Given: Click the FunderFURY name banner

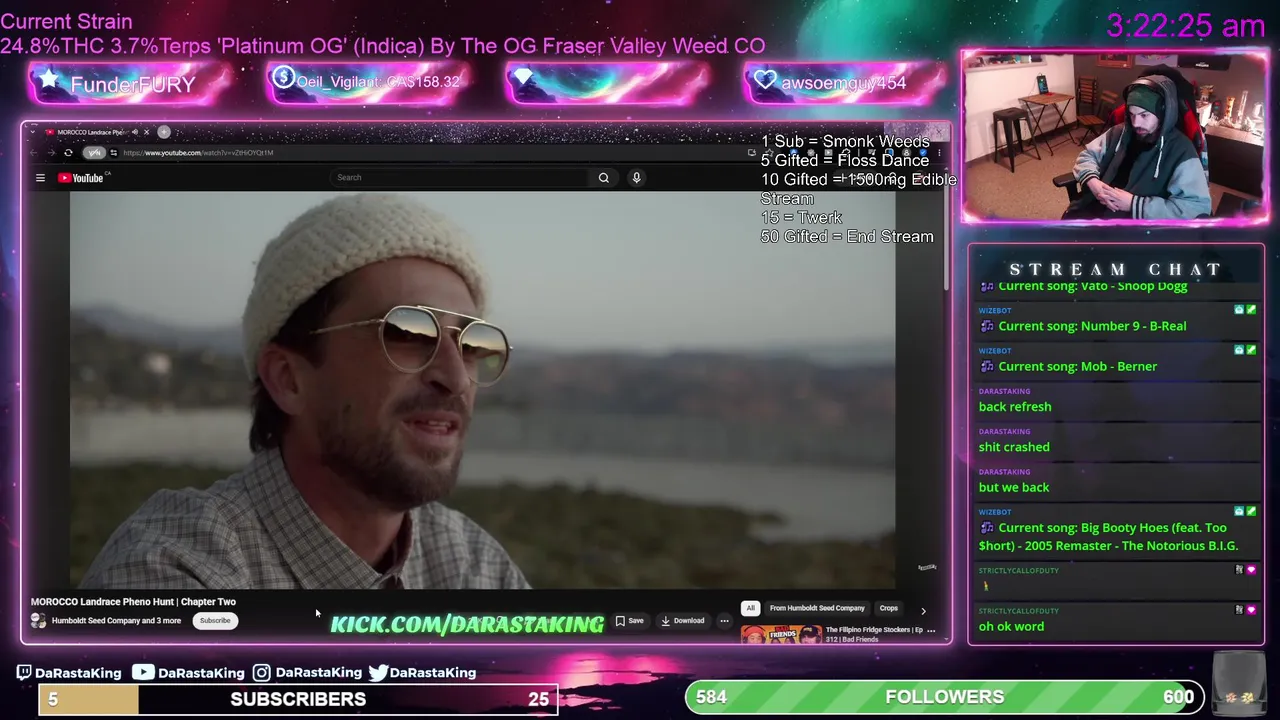Looking at the screenshot, I should [x=131, y=83].
